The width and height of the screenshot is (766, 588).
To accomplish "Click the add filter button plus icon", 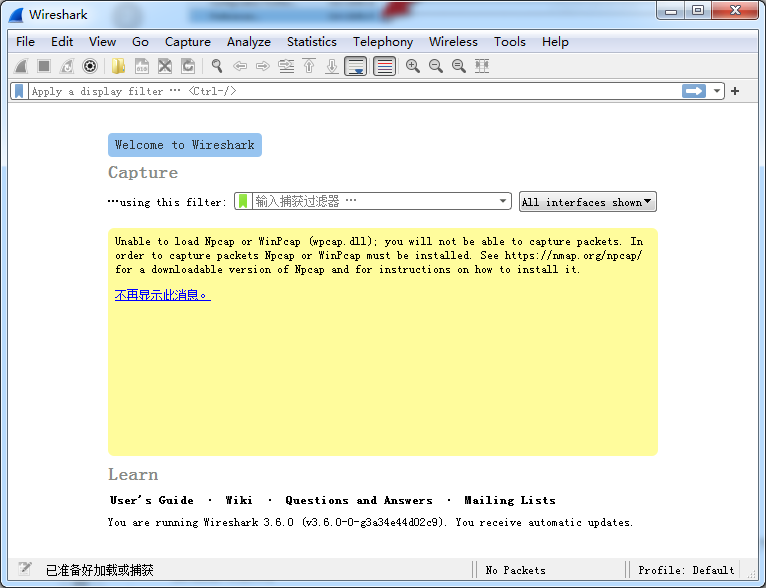I will 735,91.
